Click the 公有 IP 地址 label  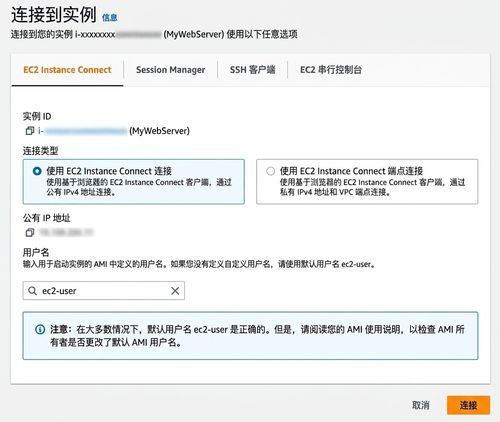tap(47, 218)
